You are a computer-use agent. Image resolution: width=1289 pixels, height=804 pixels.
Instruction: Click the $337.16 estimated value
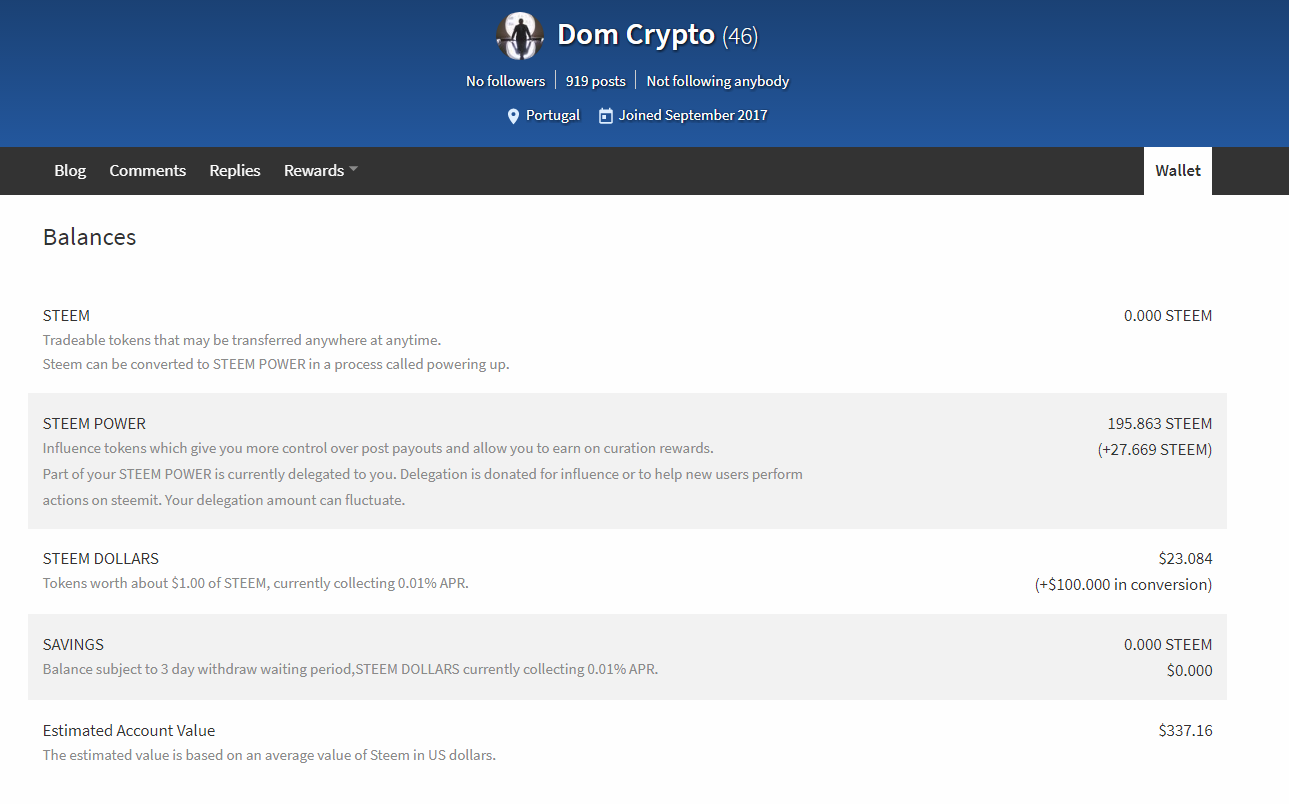pos(1186,731)
